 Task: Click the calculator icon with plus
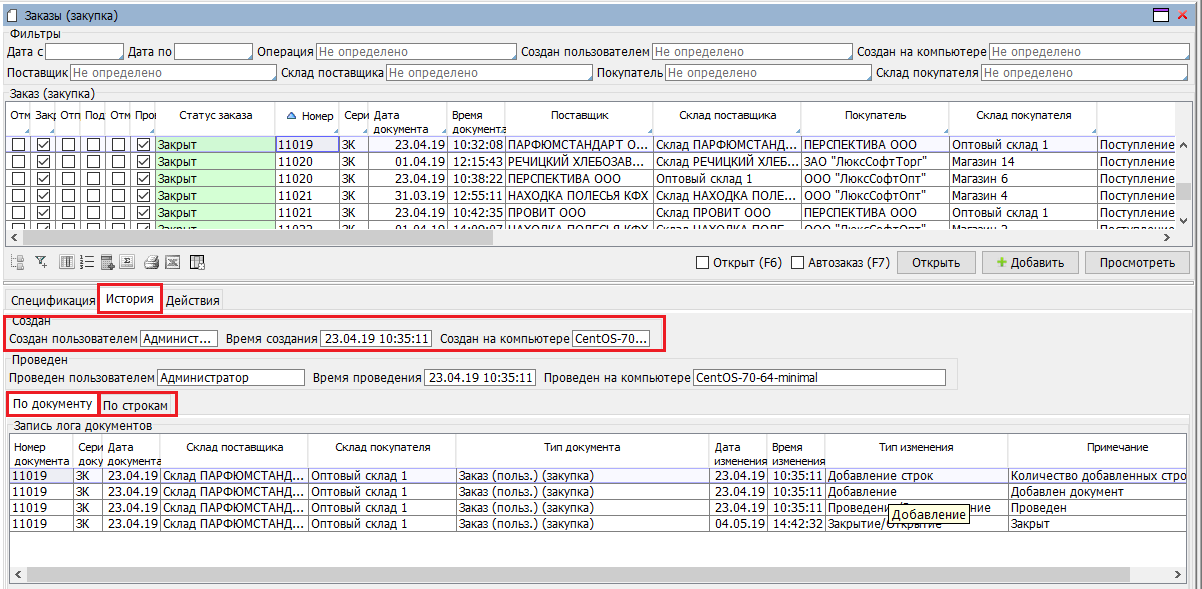pos(107,263)
